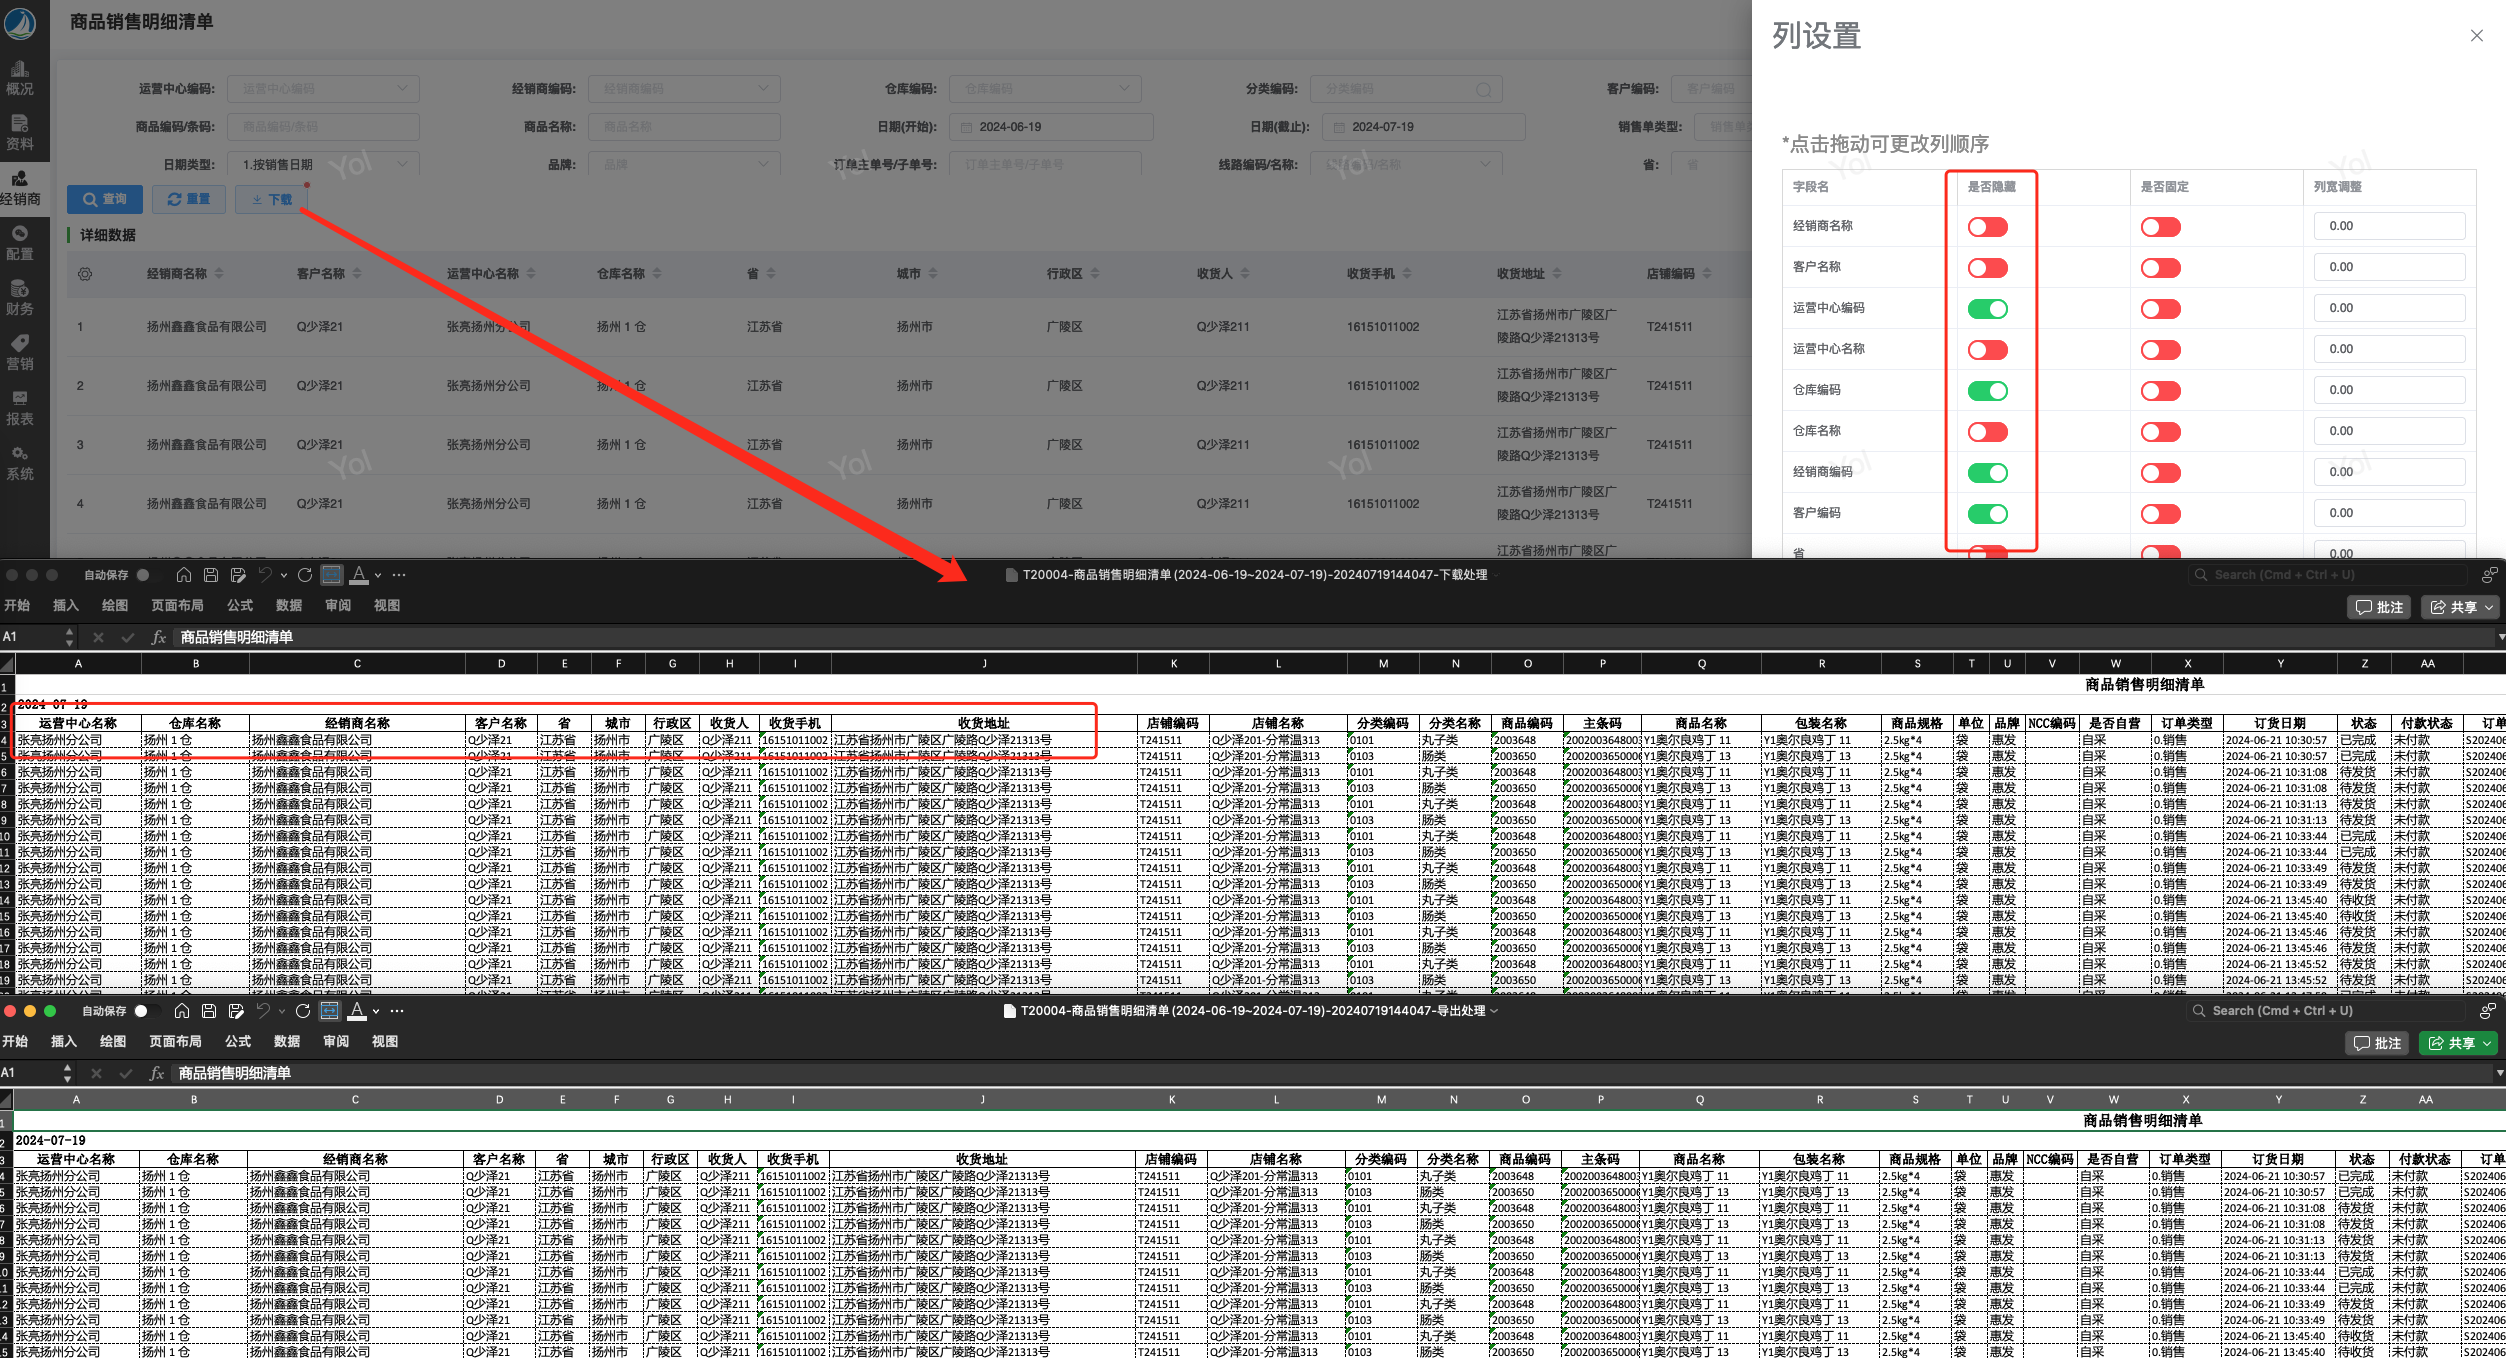Open the 页面布局 ribbon tab in the 导出处理 window

[x=175, y=1042]
